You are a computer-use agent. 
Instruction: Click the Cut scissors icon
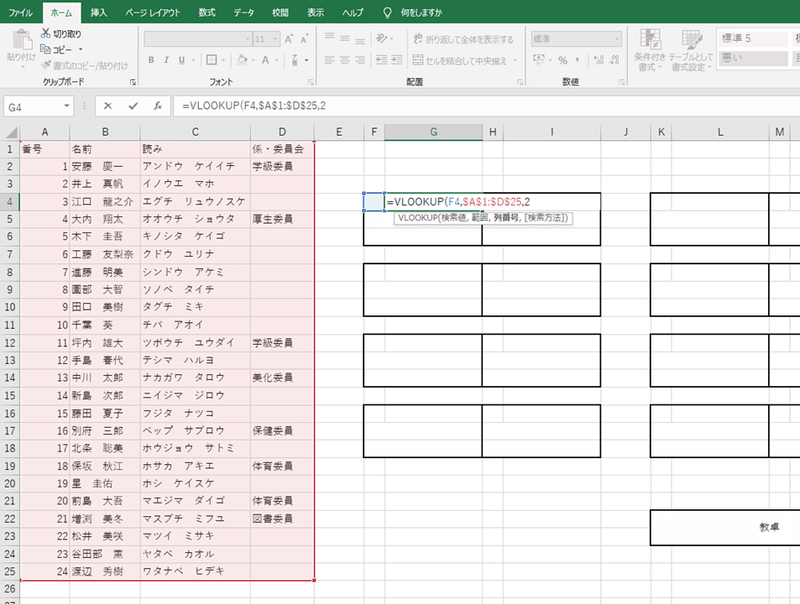(x=46, y=33)
